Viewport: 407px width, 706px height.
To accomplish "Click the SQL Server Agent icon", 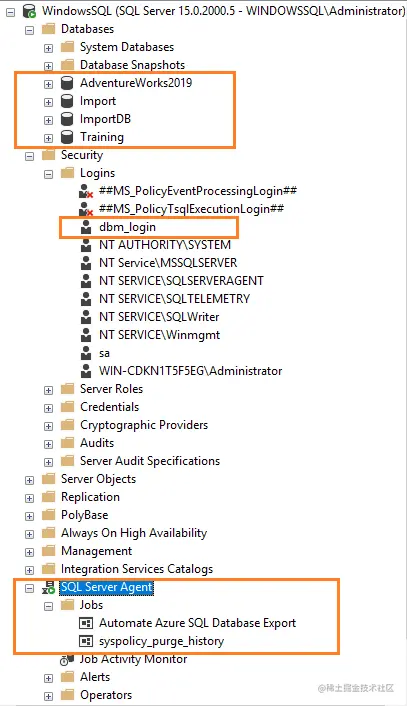I will [48, 587].
